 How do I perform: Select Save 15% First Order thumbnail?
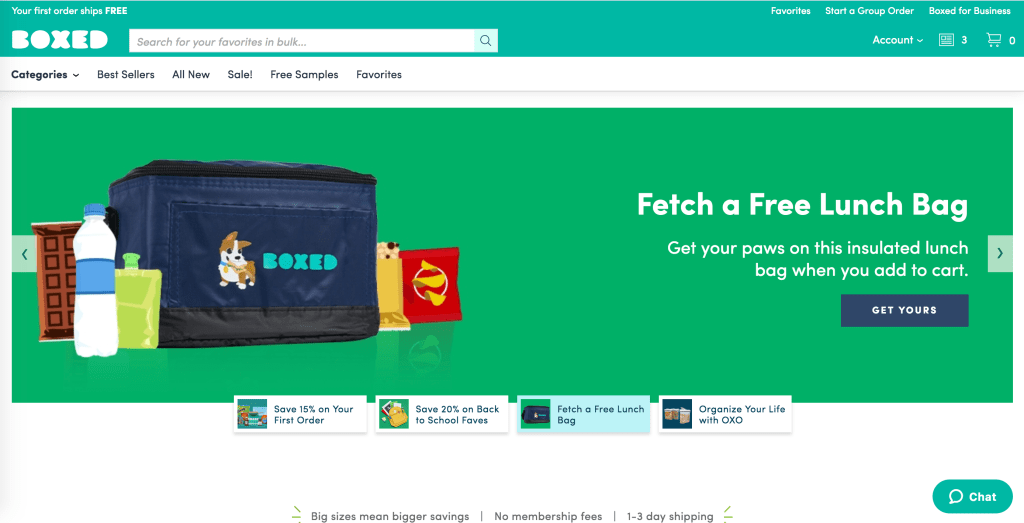[x=300, y=414]
